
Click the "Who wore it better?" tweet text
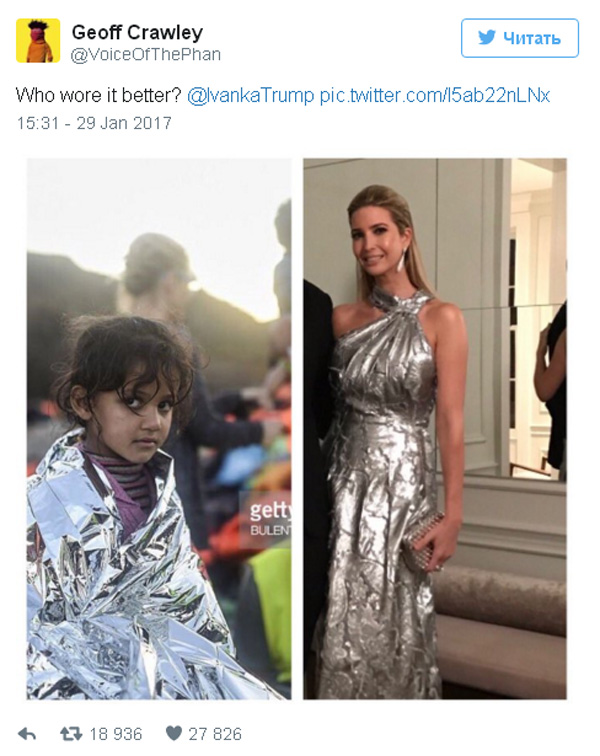click(98, 95)
